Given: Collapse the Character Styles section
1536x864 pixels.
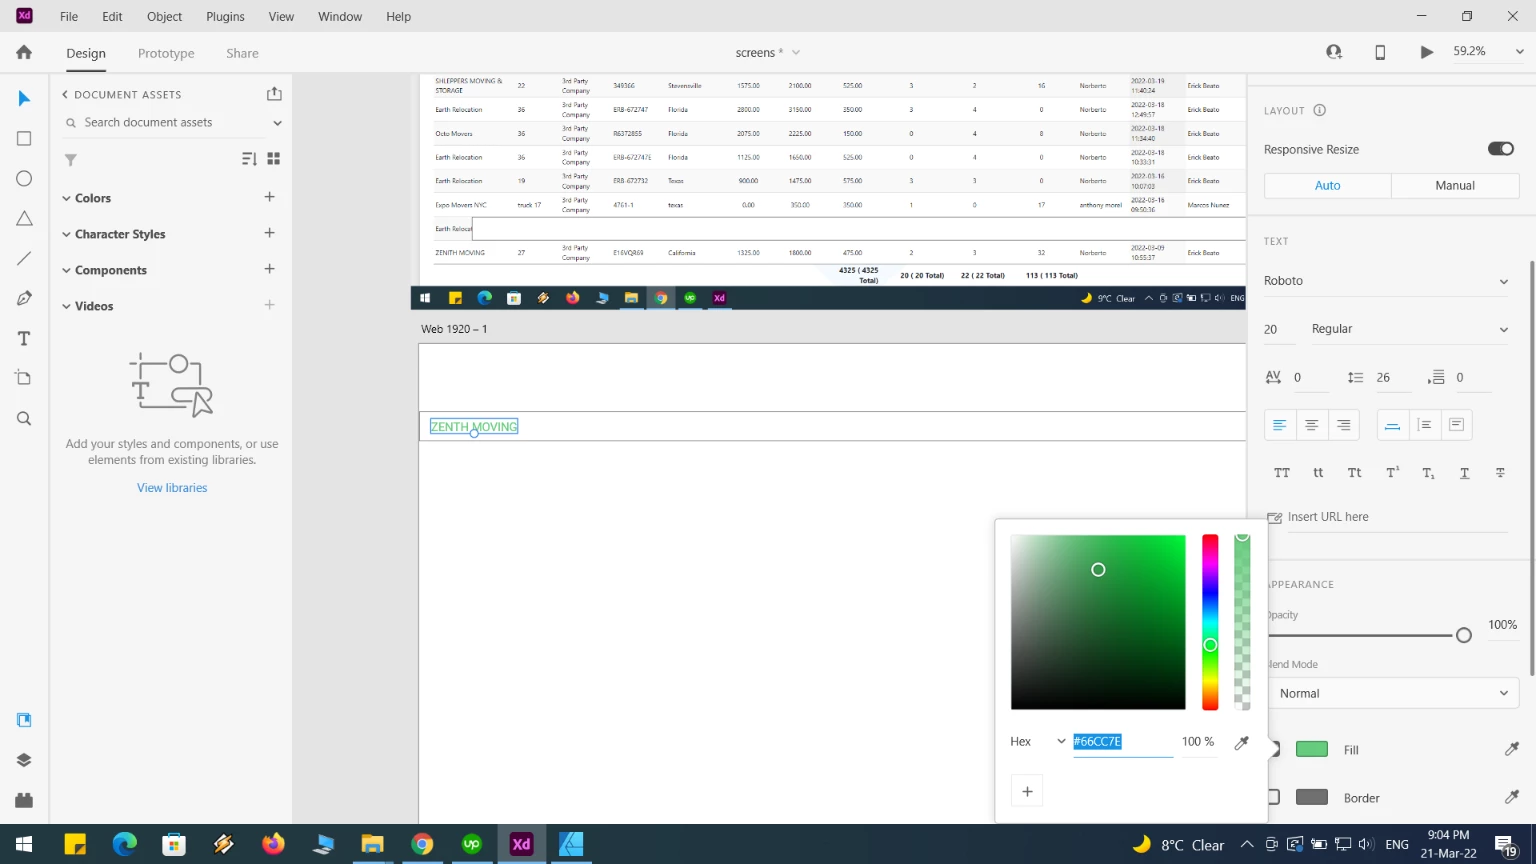Looking at the screenshot, I should point(66,234).
